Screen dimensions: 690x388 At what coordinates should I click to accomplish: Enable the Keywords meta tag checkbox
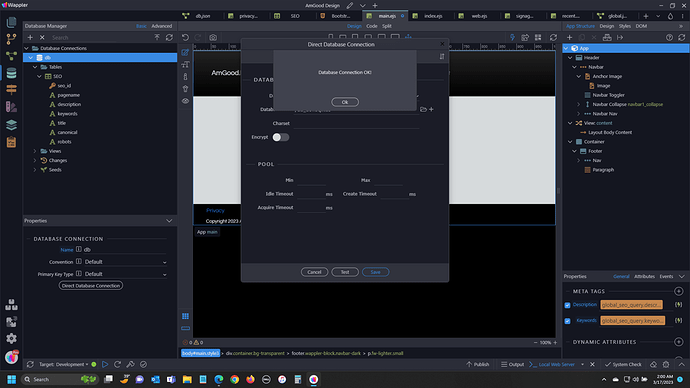[567, 321]
